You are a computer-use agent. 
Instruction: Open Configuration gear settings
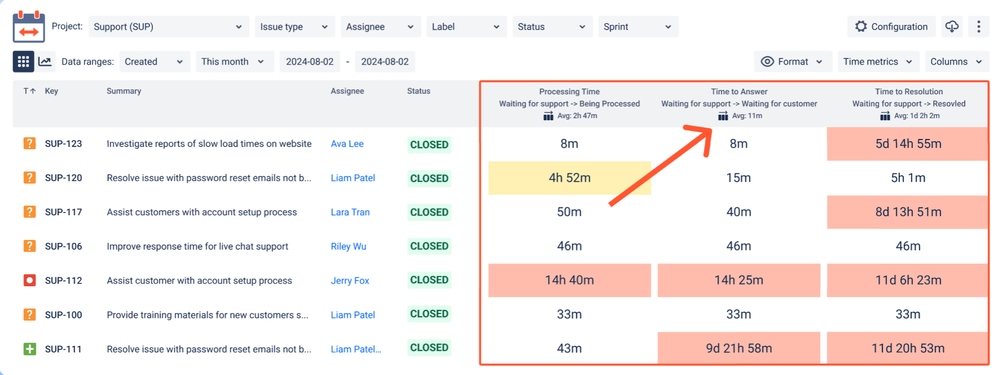pos(892,27)
